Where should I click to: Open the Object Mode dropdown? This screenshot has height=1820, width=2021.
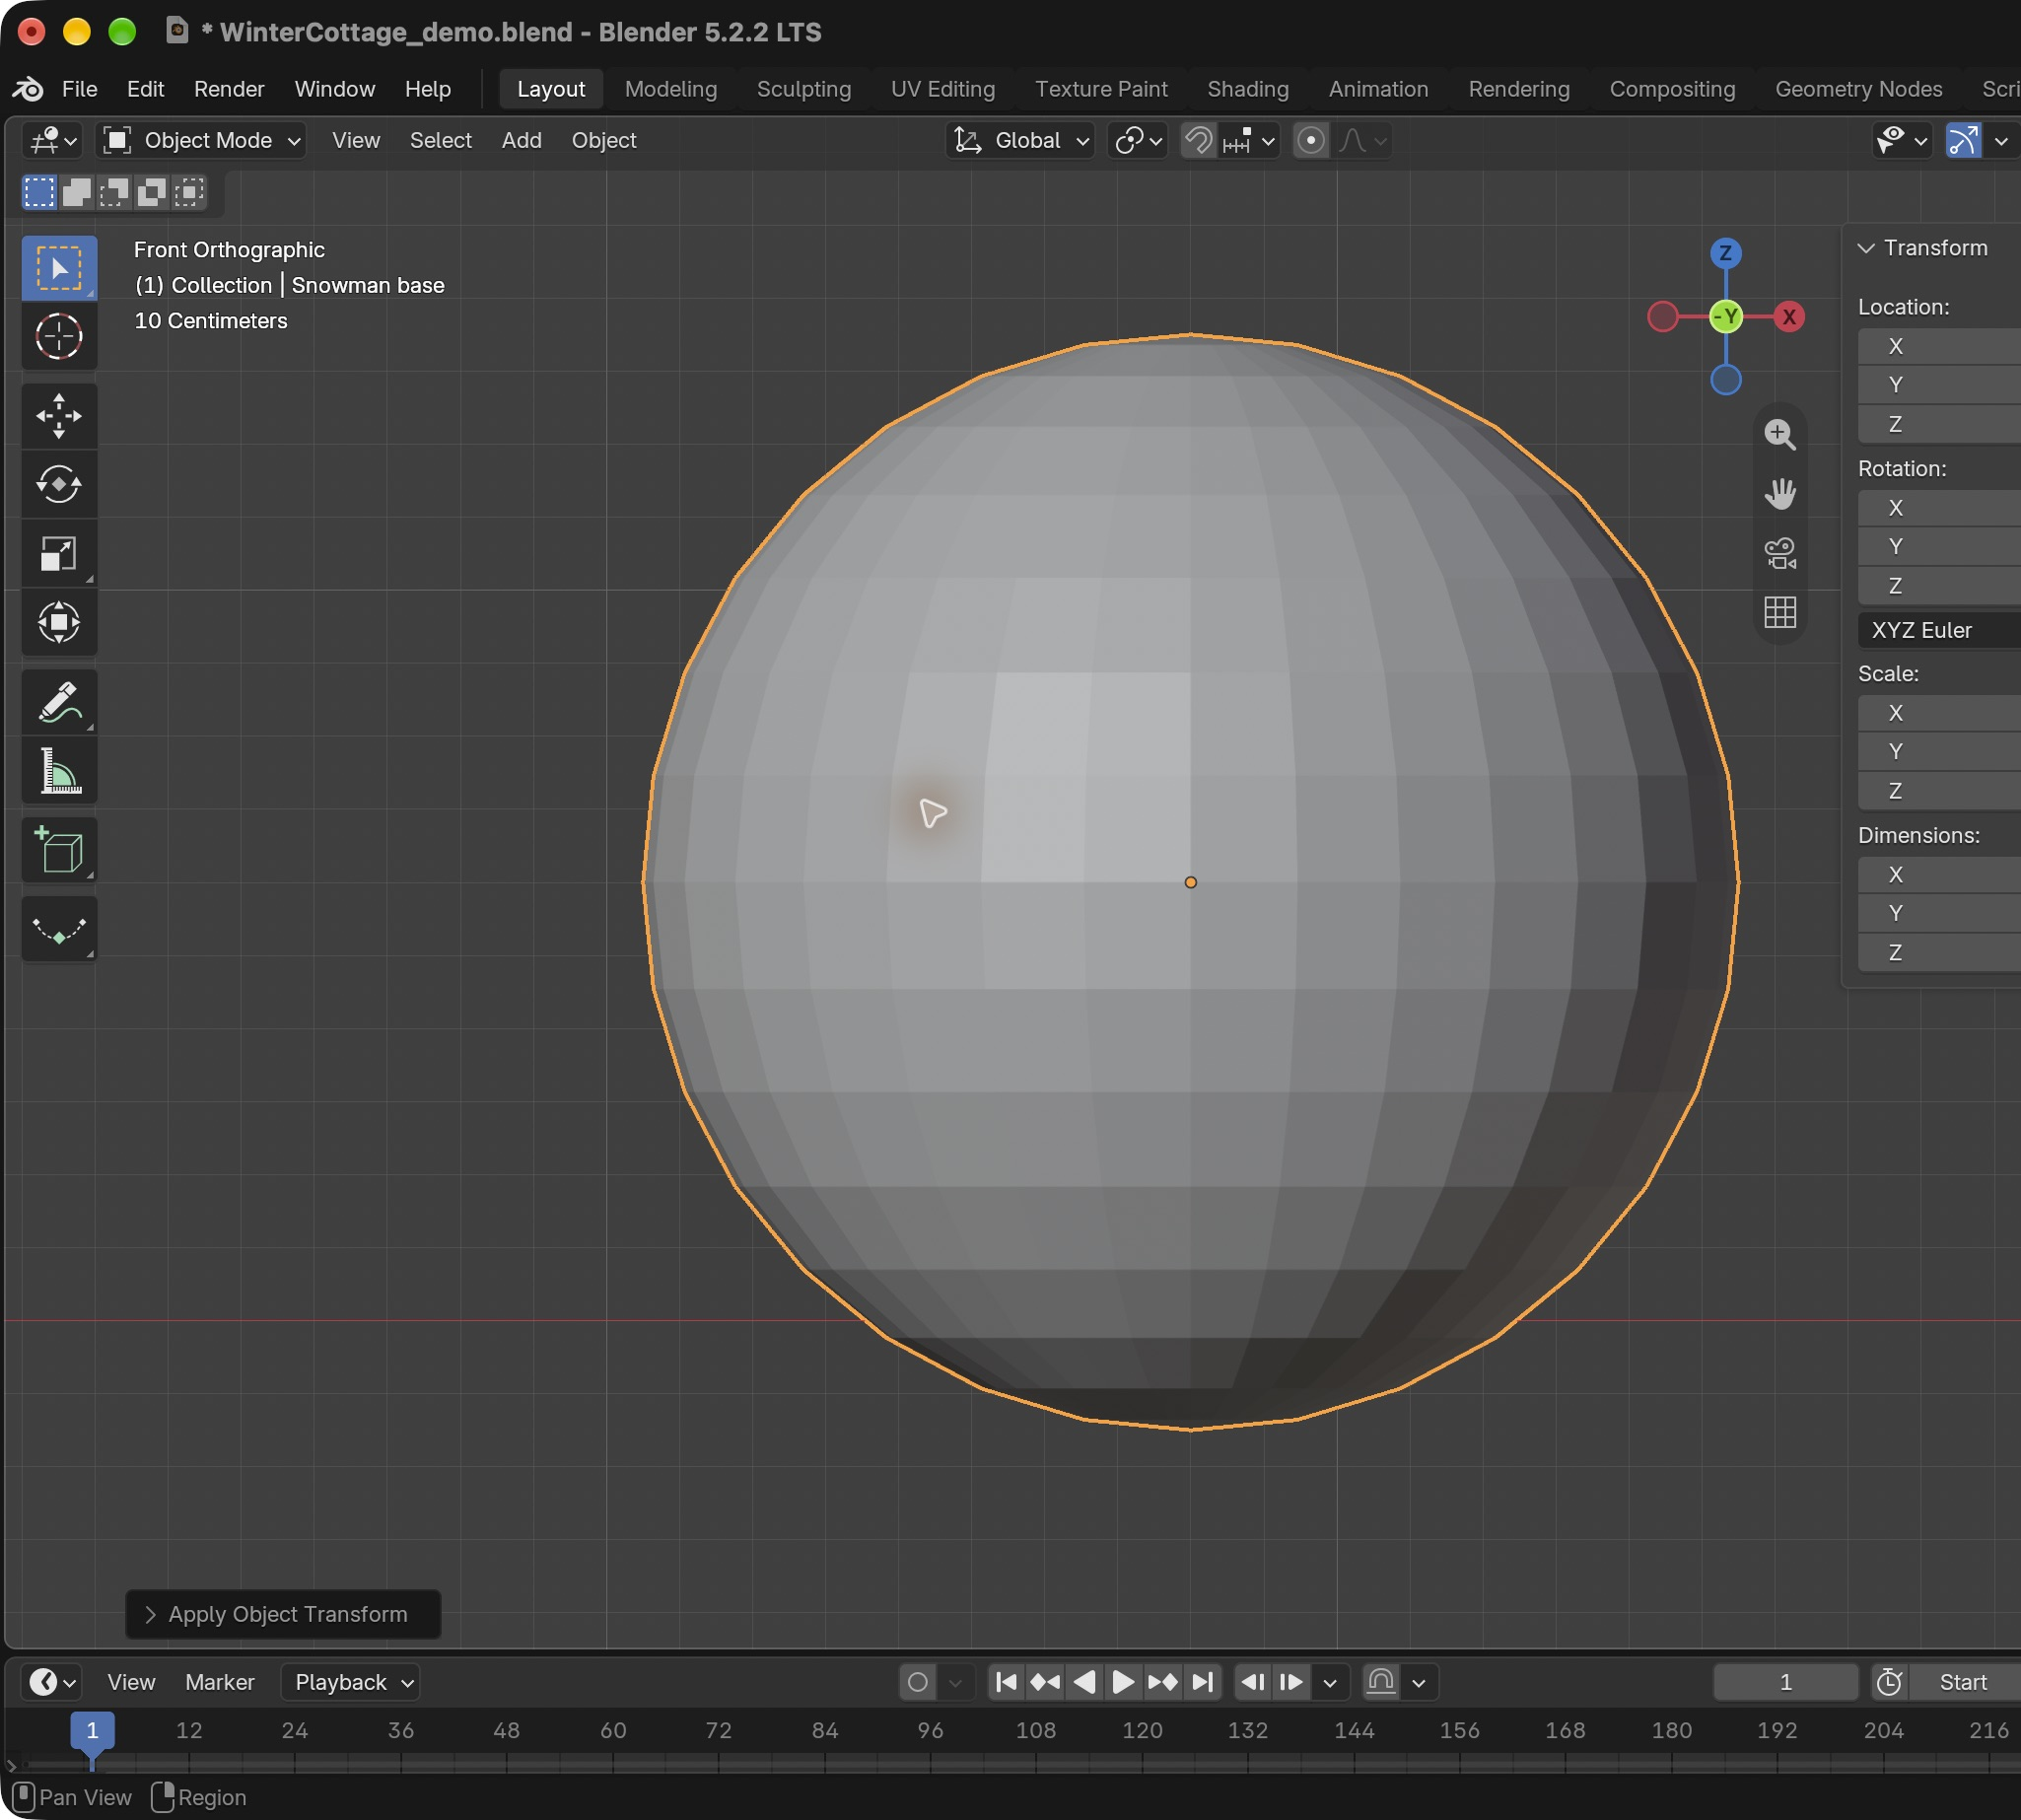[x=202, y=140]
